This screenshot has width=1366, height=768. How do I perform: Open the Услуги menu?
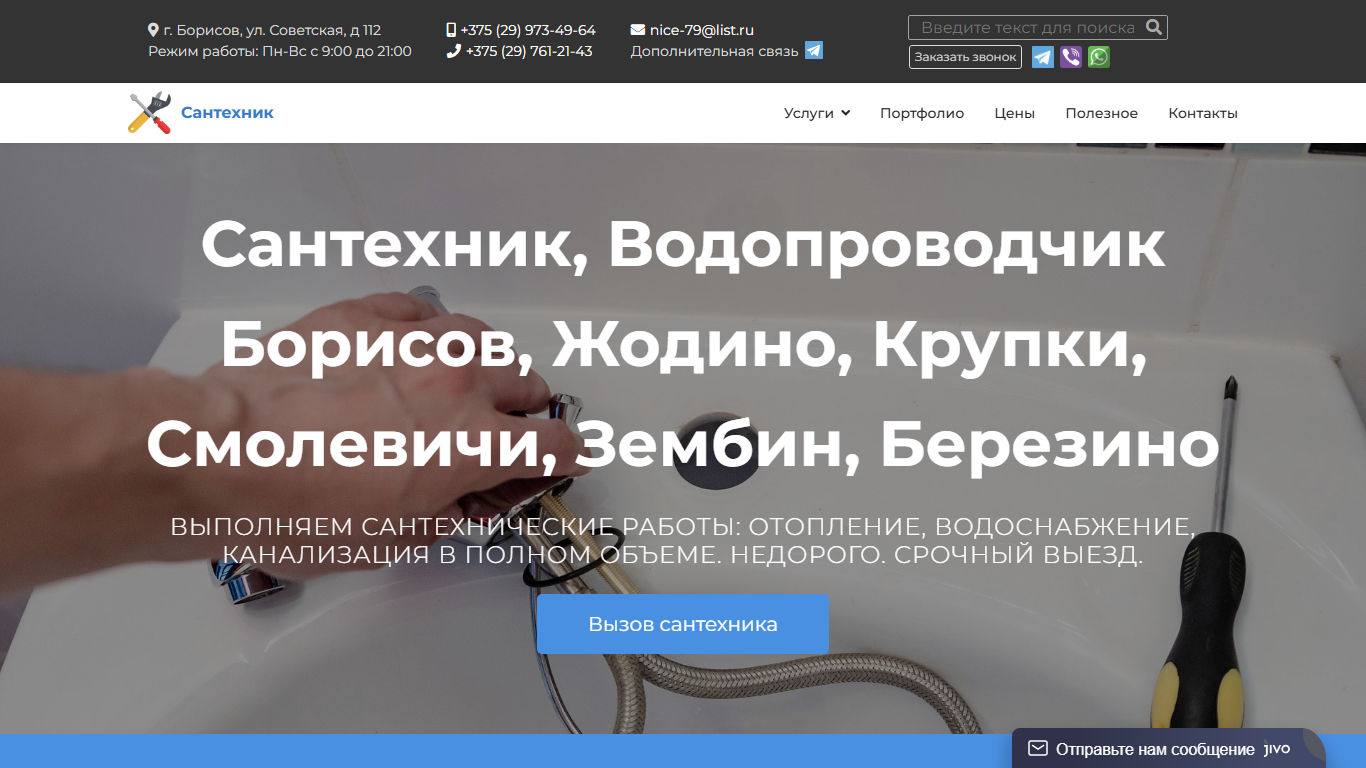click(x=809, y=113)
